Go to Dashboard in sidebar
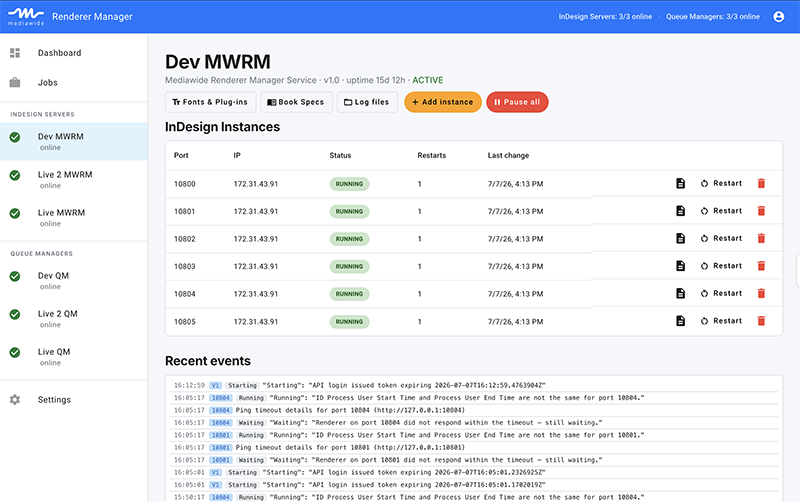The image size is (800, 502). [74, 53]
